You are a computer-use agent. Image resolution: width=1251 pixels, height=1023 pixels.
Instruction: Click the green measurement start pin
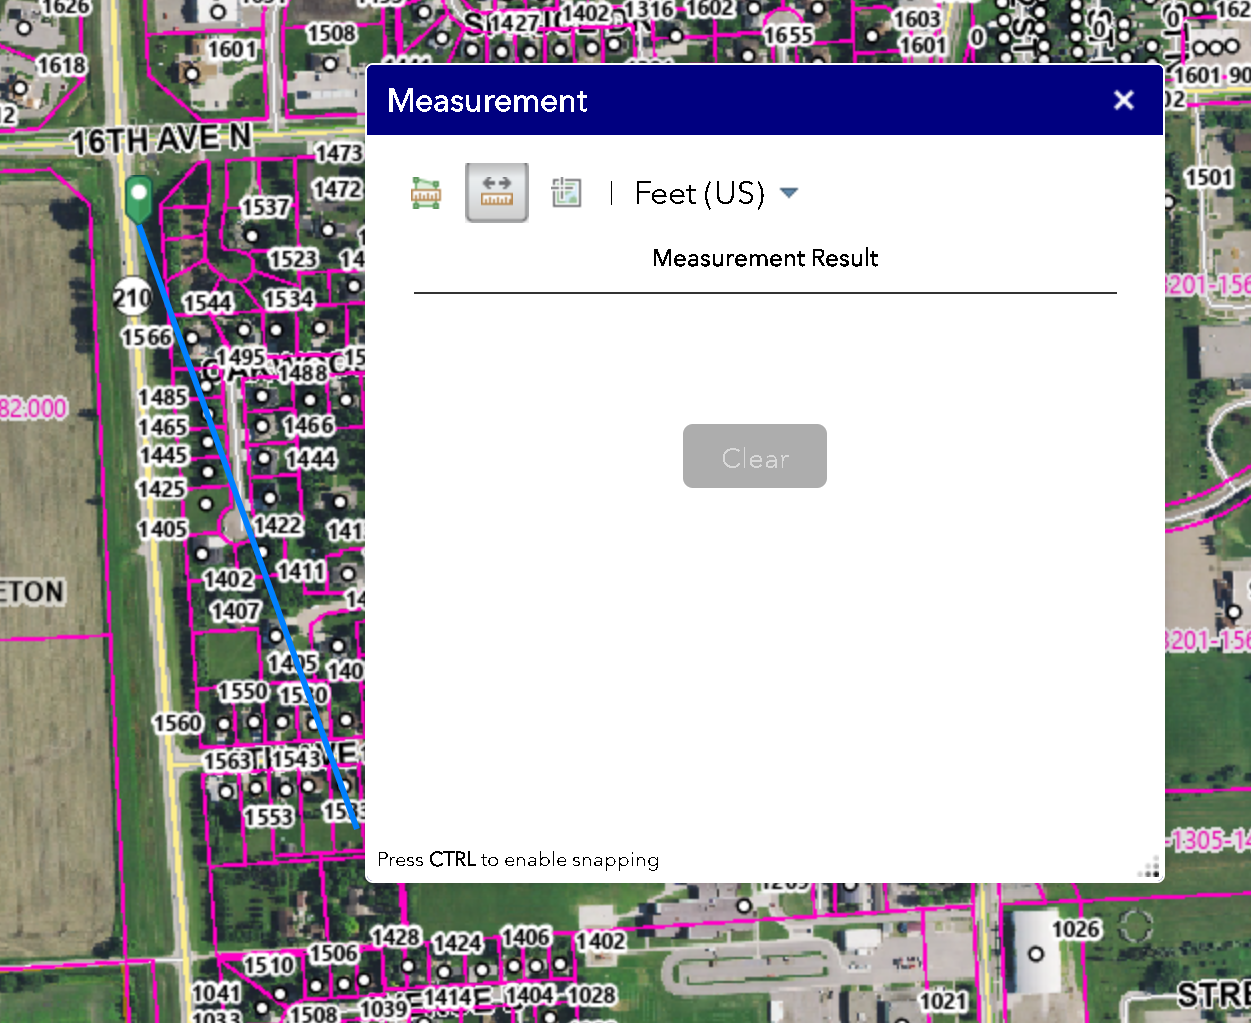138,193
